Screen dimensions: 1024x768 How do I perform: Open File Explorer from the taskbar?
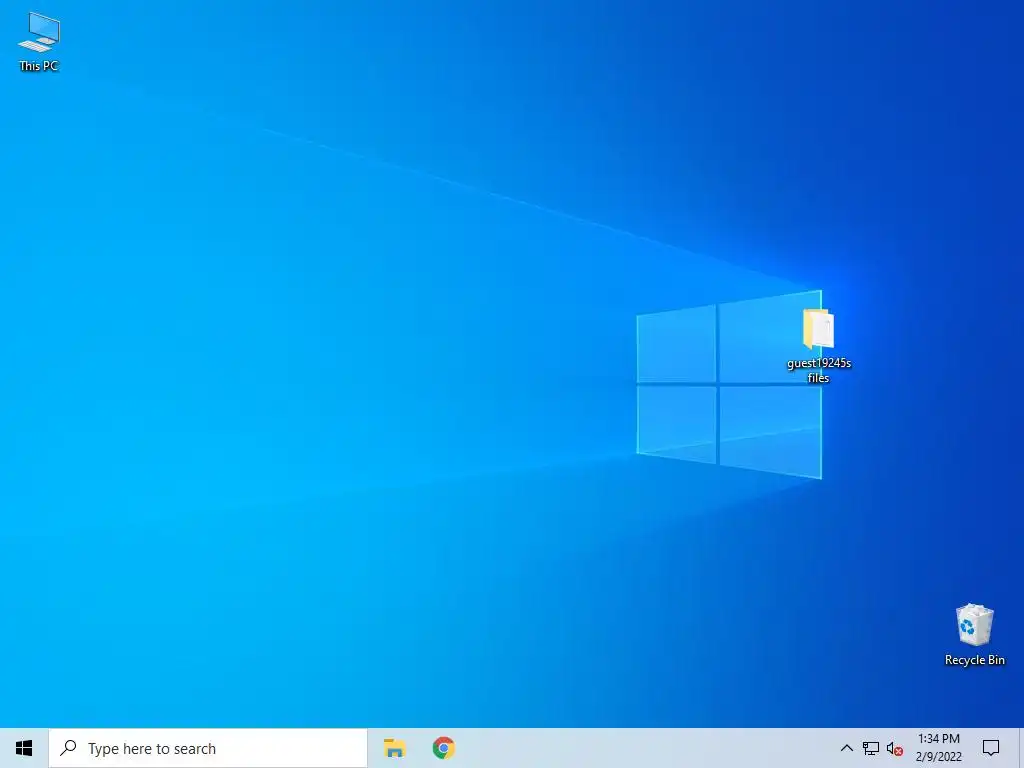click(x=394, y=748)
